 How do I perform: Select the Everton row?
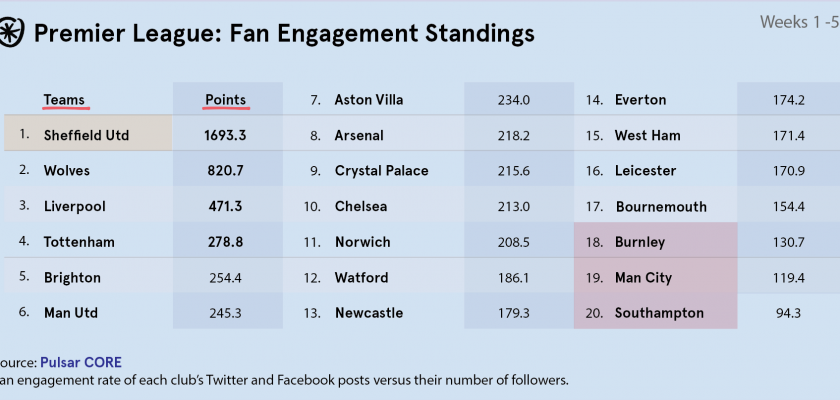point(640,100)
